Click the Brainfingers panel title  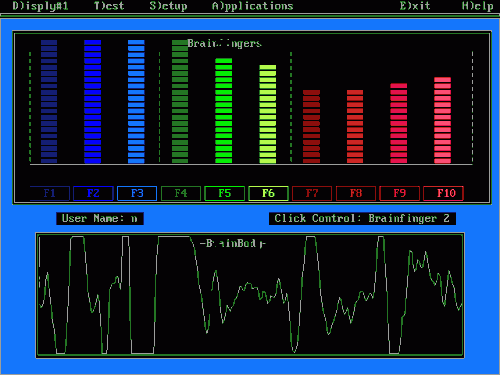point(224,43)
